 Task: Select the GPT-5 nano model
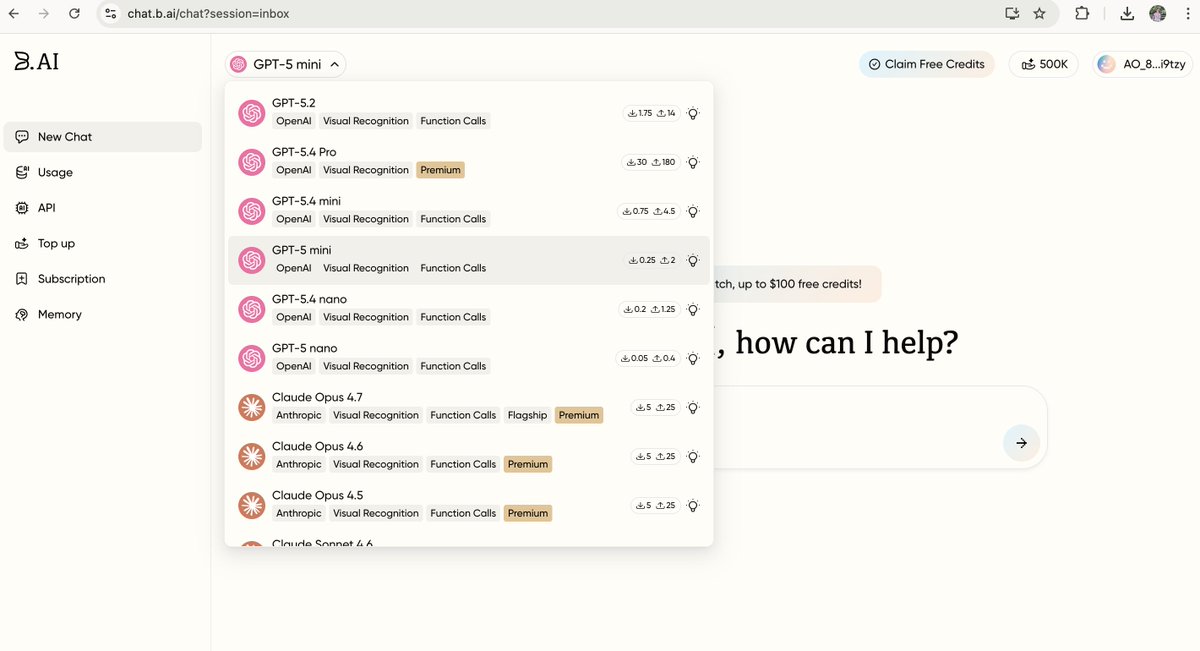pos(469,358)
